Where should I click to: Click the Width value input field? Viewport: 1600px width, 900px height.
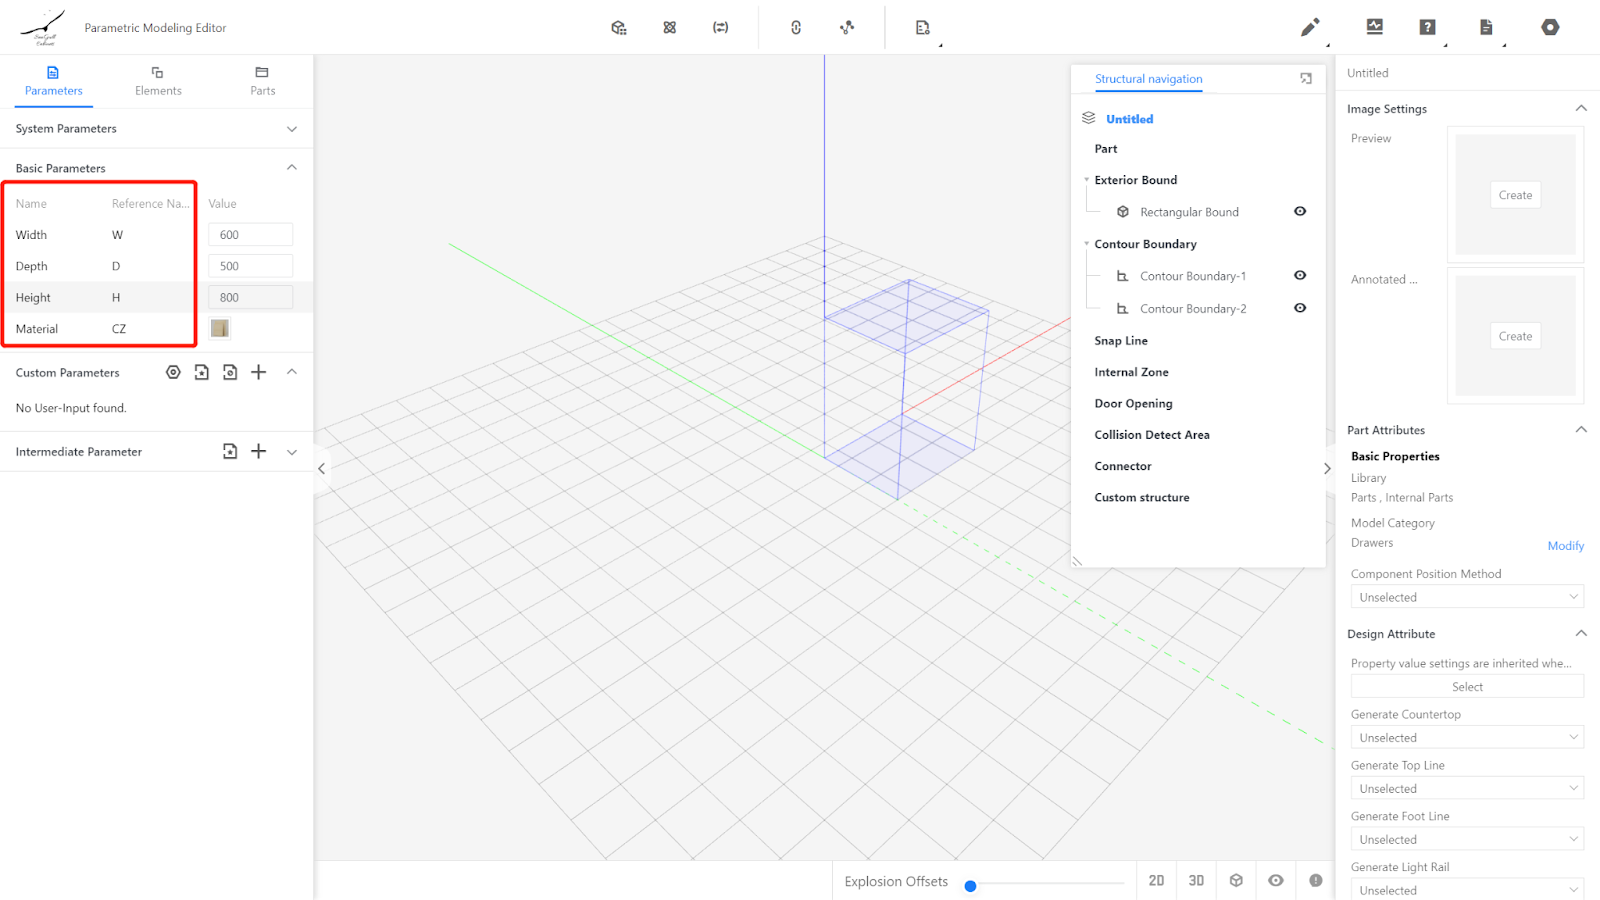pyautogui.click(x=250, y=235)
